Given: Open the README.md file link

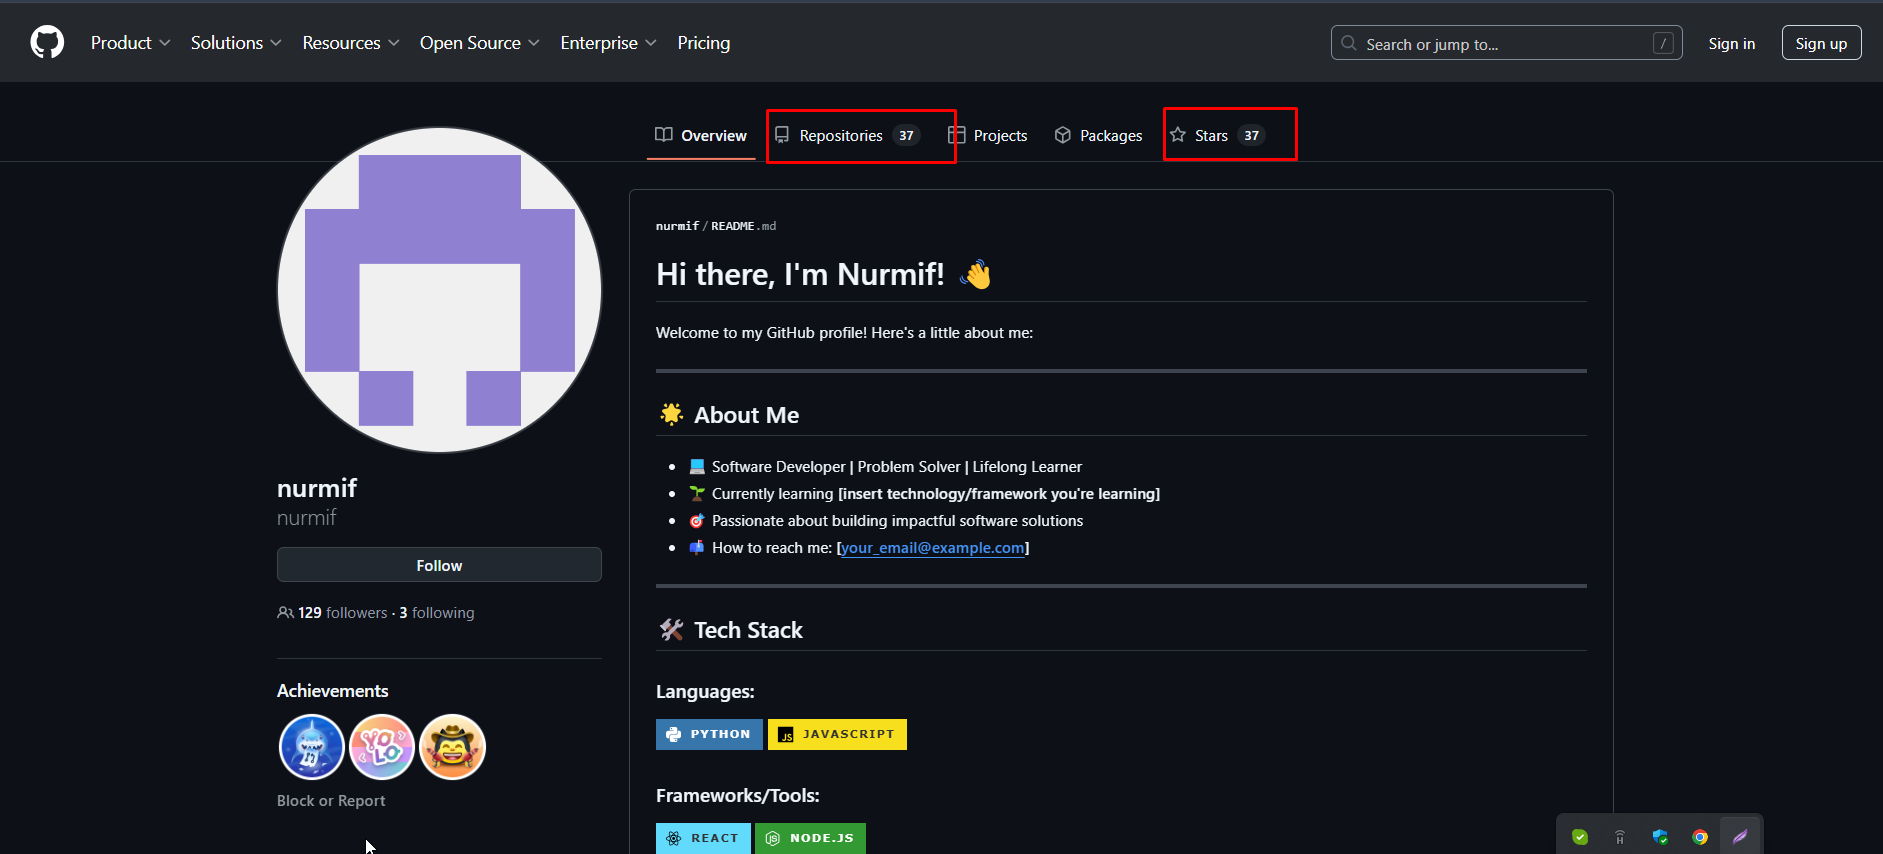Looking at the screenshot, I should (743, 226).
